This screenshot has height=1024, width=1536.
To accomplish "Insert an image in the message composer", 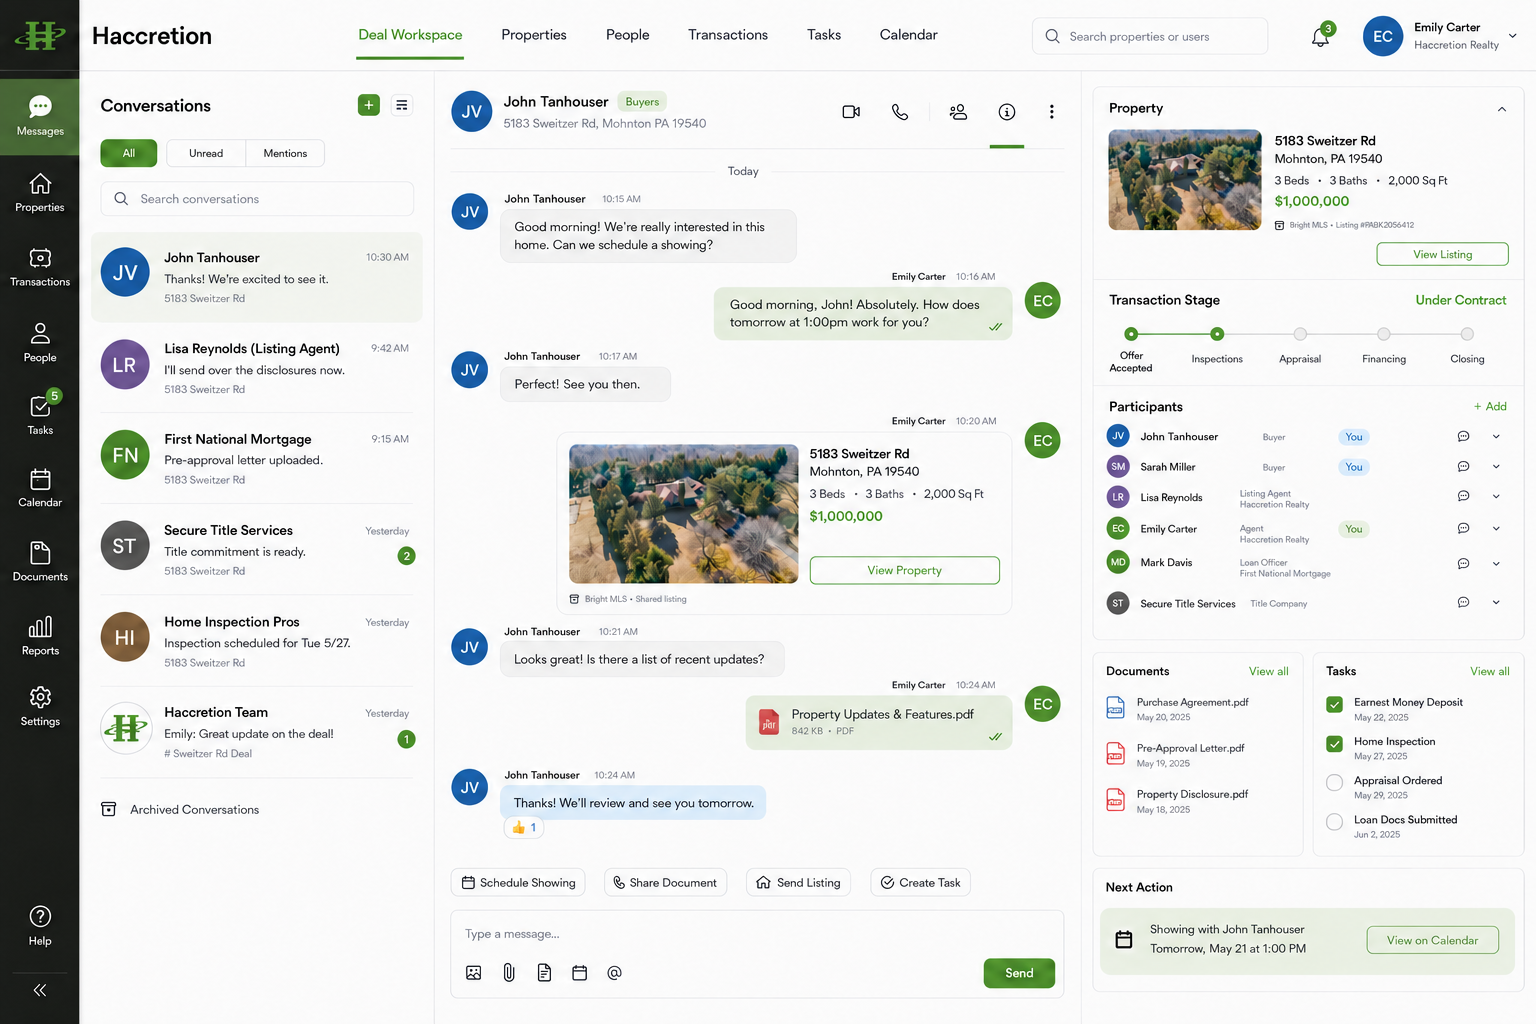I will tap(474, 973).
